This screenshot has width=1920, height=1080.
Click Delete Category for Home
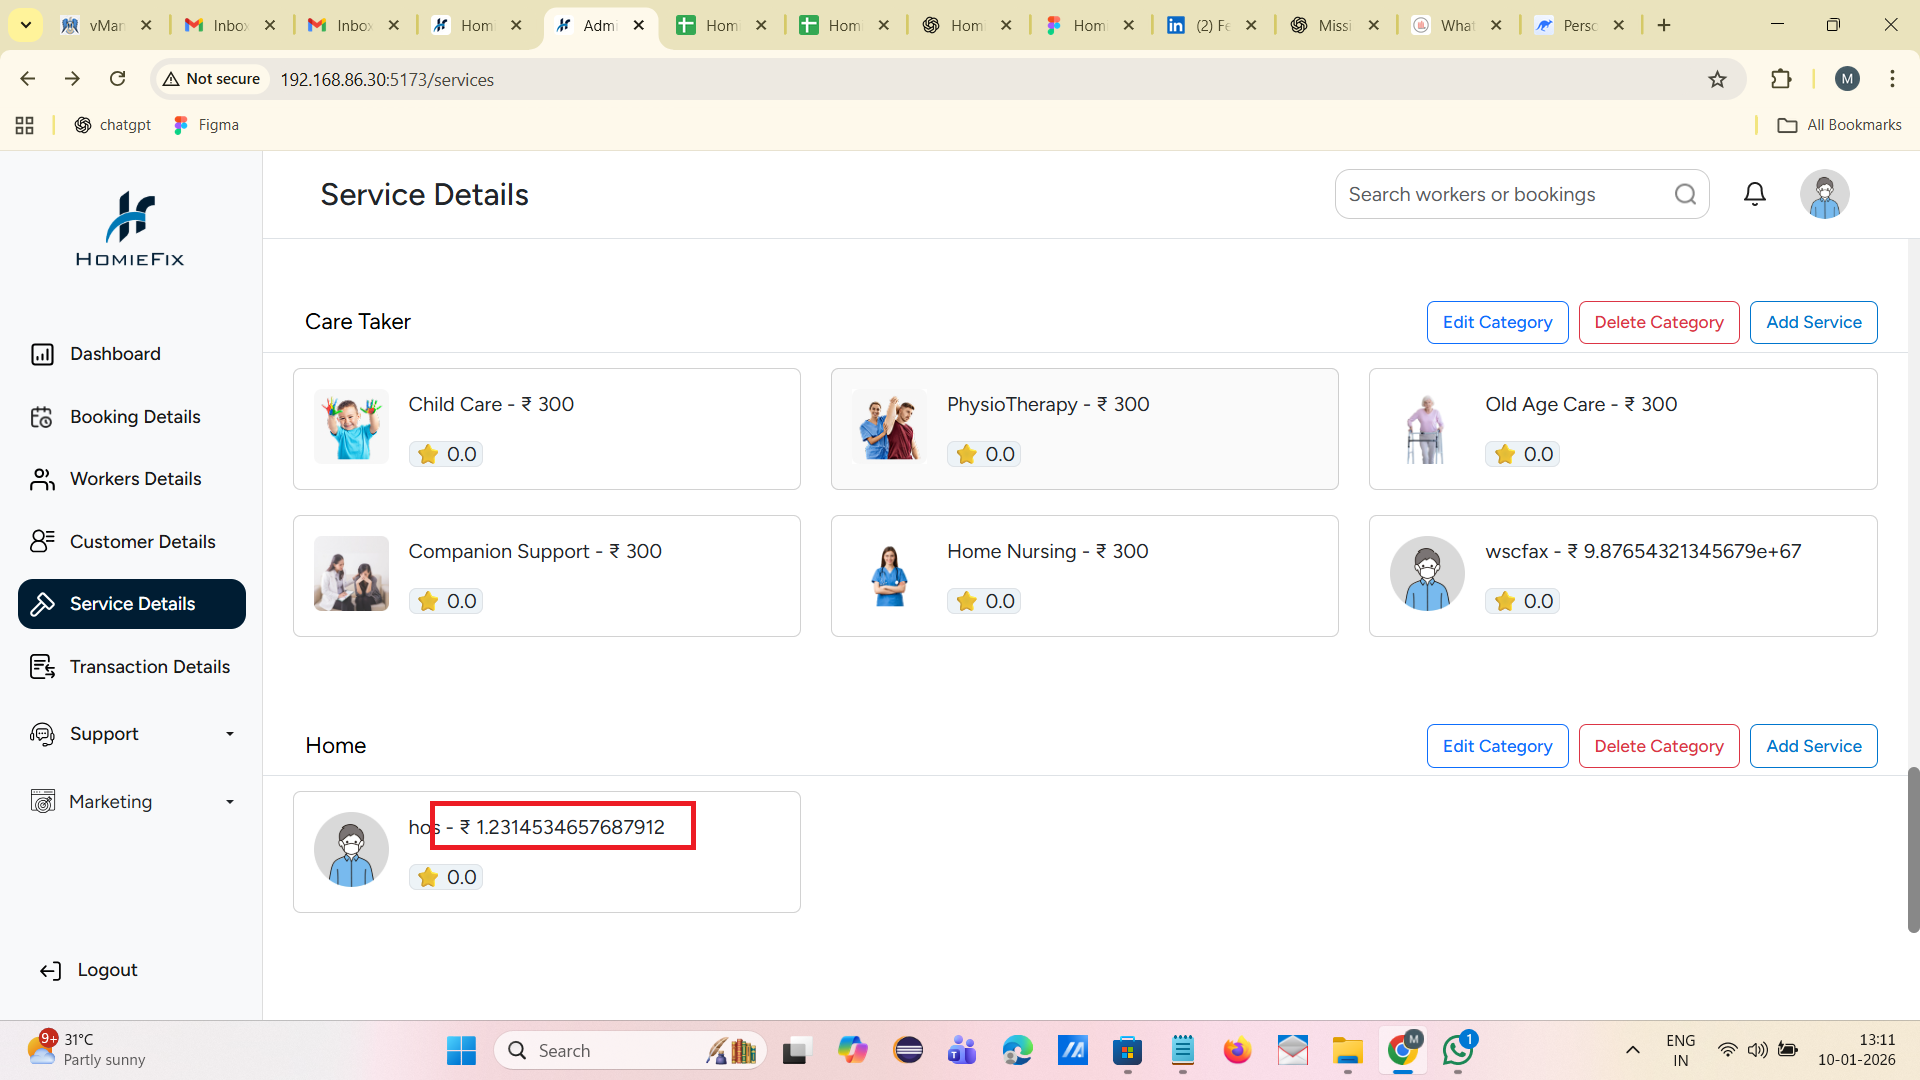1658,746
